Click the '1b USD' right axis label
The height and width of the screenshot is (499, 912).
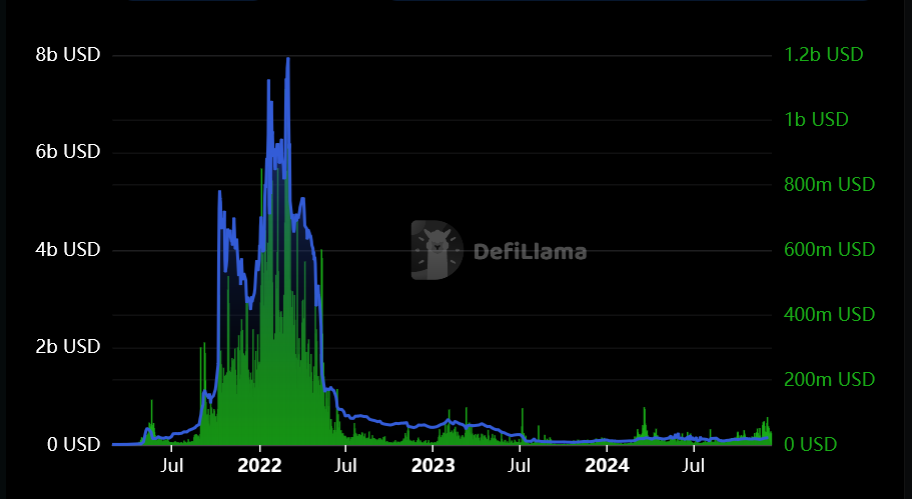(x=816, y=120)
